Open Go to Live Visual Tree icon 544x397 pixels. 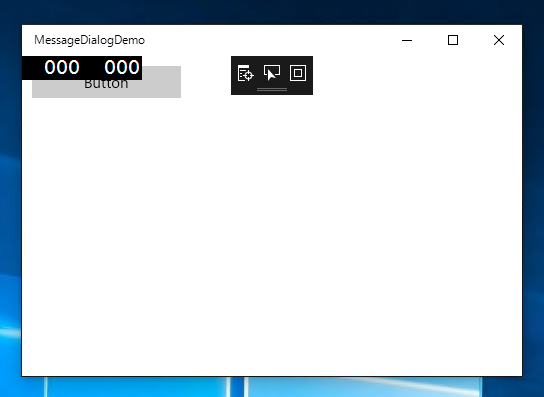point(246,73)
